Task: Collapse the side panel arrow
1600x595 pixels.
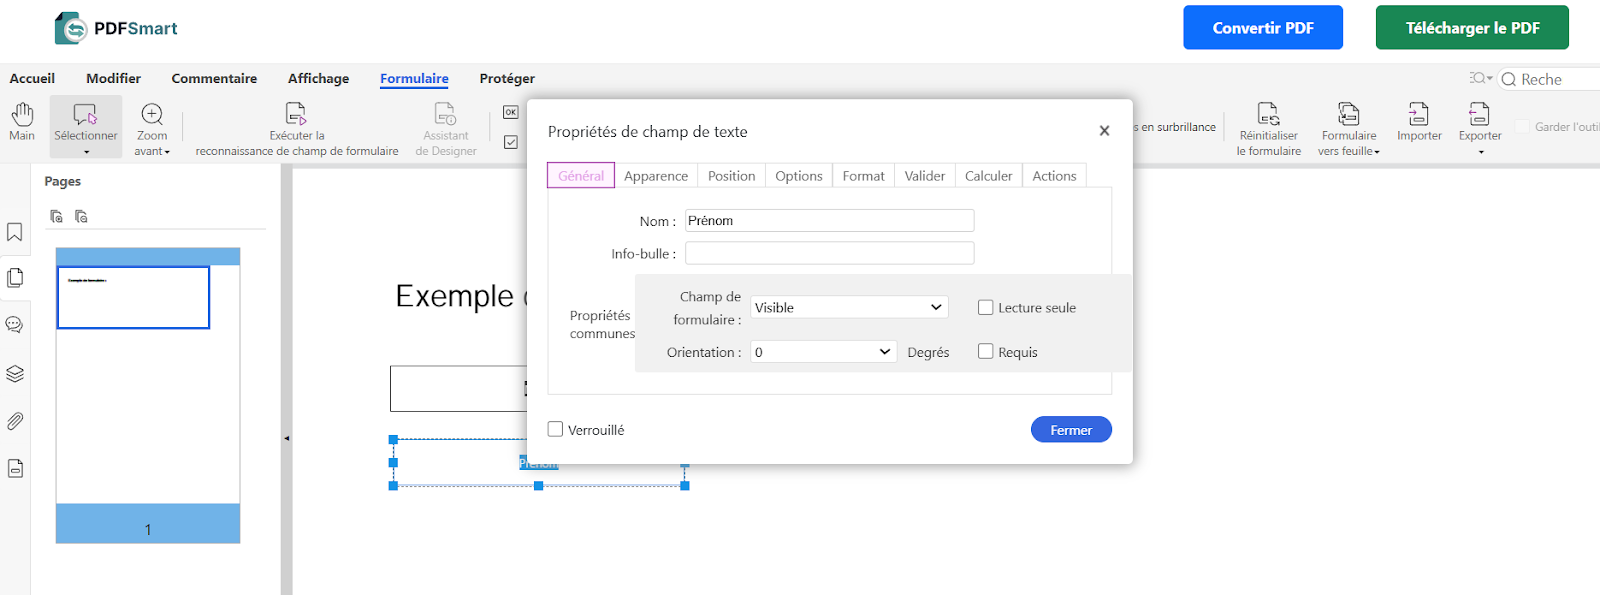Action: (x=286, y=438)
